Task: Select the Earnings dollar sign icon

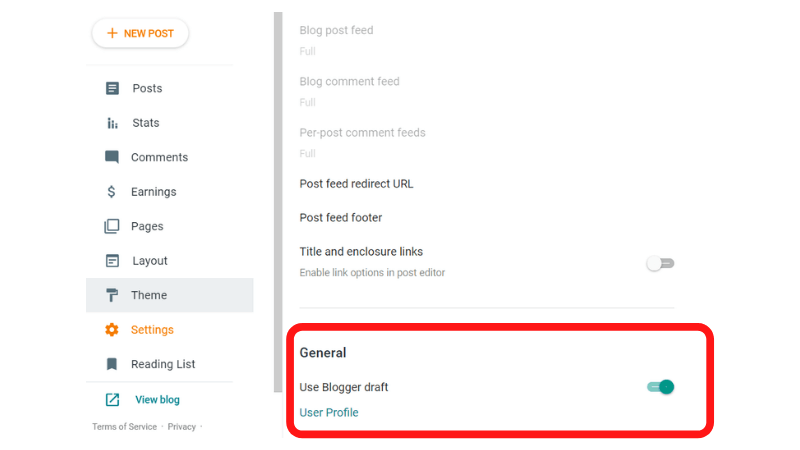Action: pos(111,192)
